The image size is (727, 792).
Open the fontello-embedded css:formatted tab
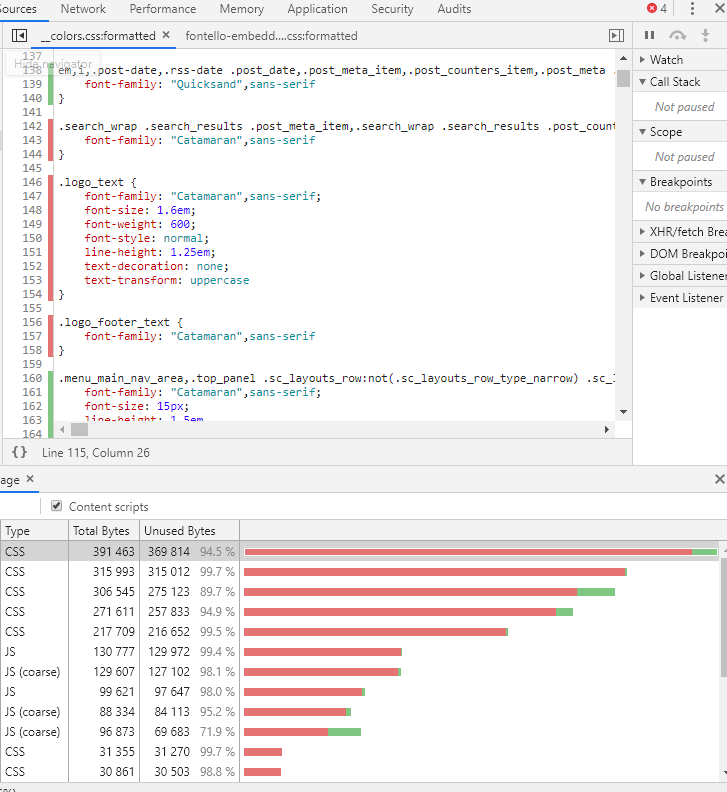click(x=271, y=36)
